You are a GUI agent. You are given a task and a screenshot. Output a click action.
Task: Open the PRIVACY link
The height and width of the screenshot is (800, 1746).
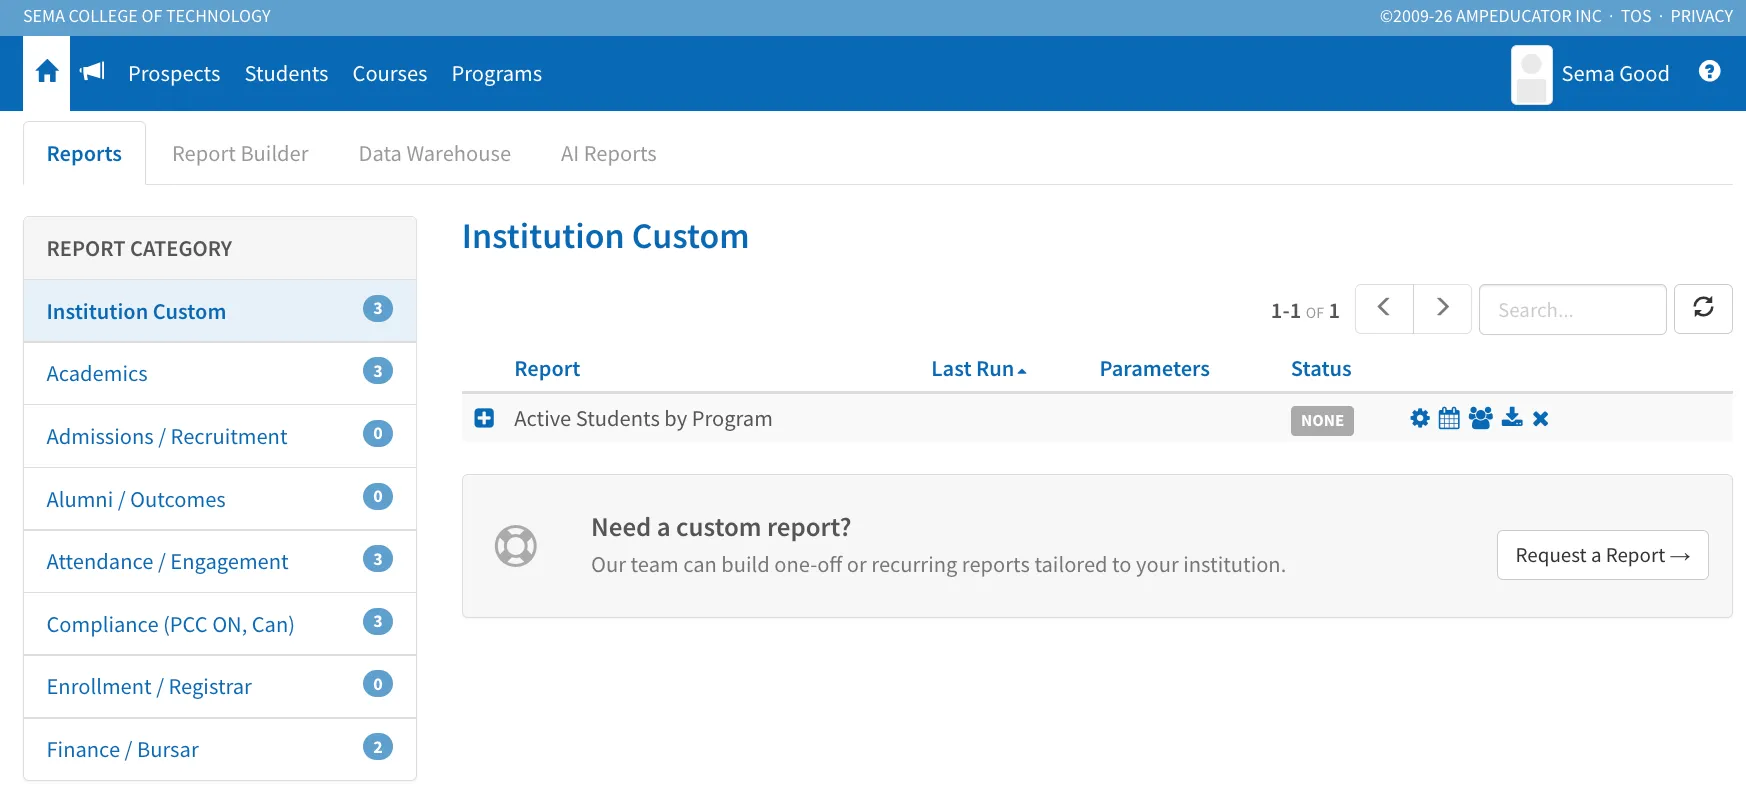[1701, 16]
